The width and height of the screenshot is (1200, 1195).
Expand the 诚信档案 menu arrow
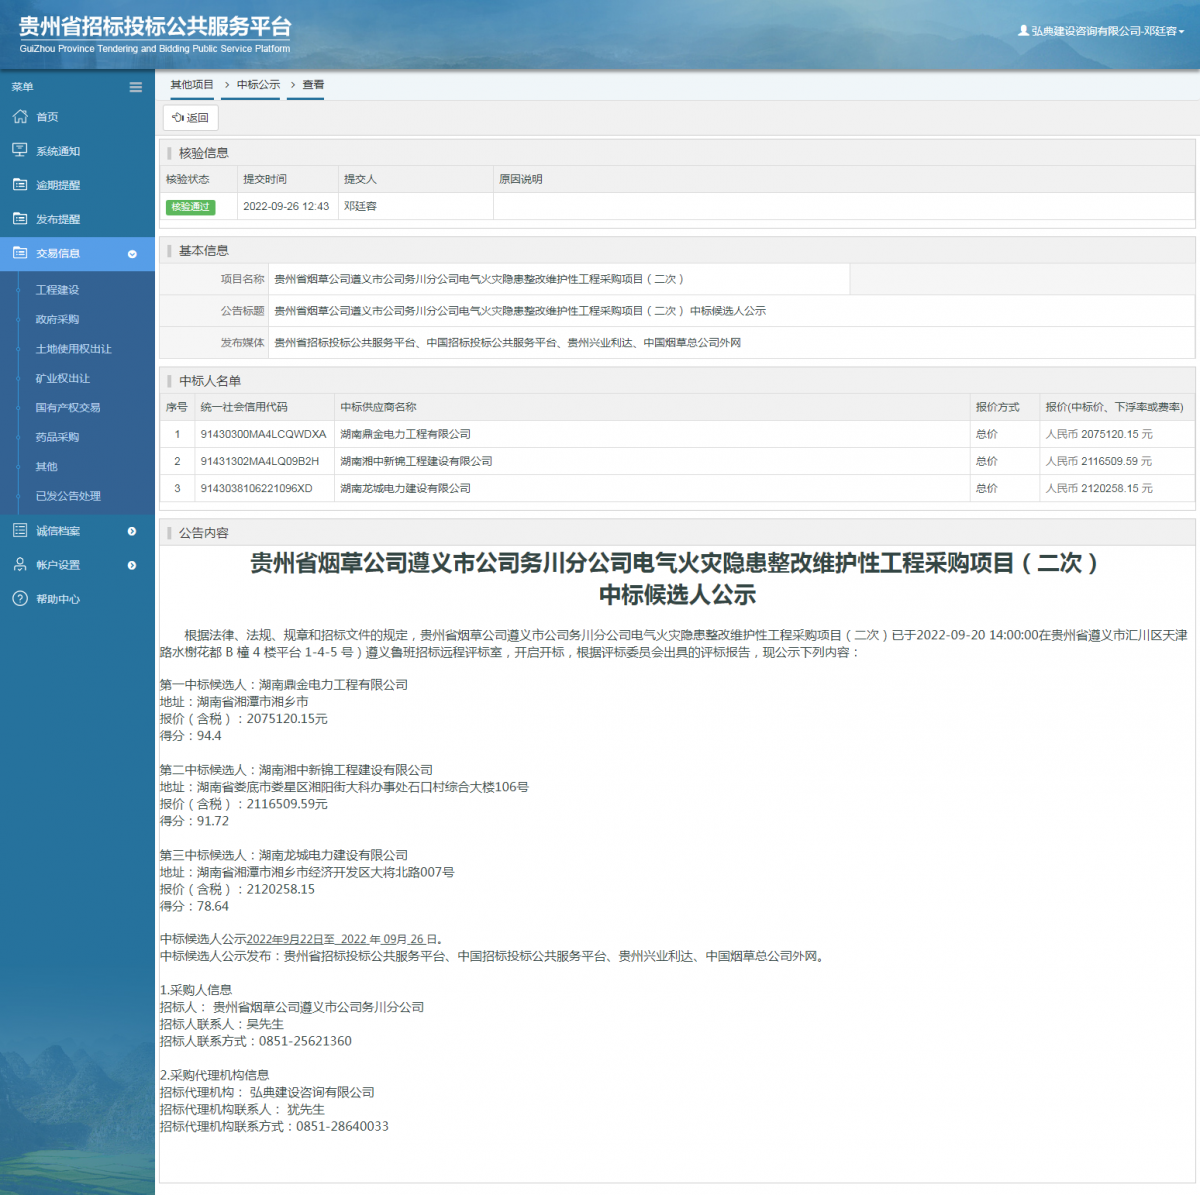tap(132, 531)
